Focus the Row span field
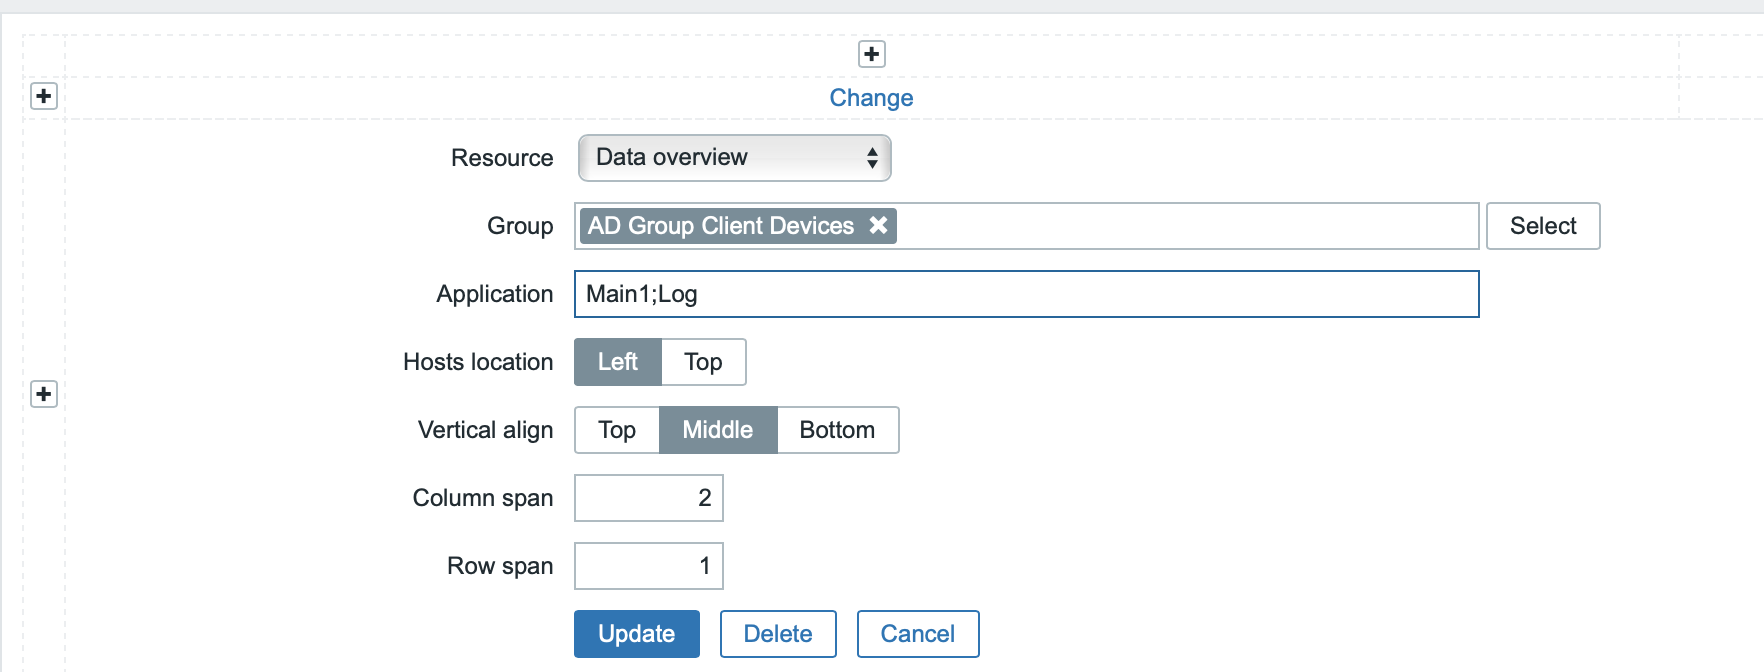The height and width of the screenshot is (672, 1764). pyautogui.click(x=648, y=566)
